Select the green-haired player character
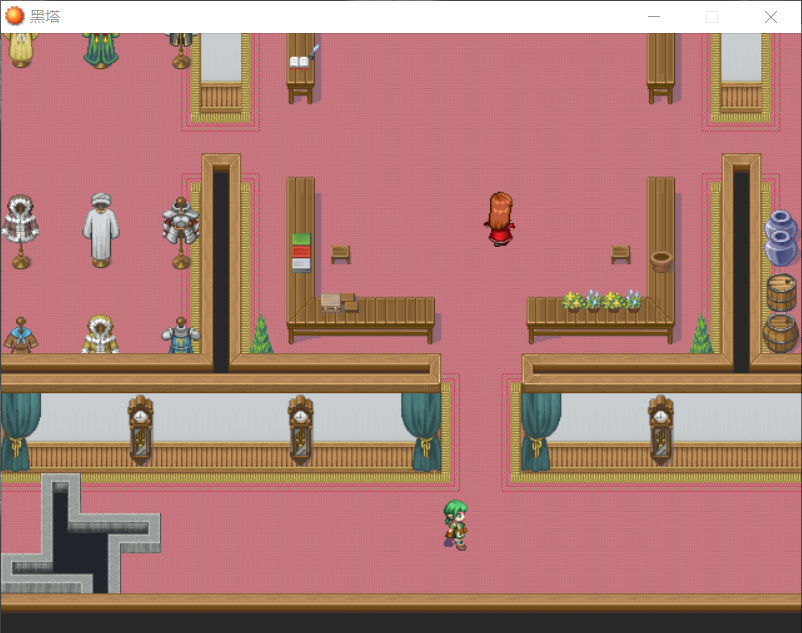The image size is (802, 633). [x=455, y=525]
